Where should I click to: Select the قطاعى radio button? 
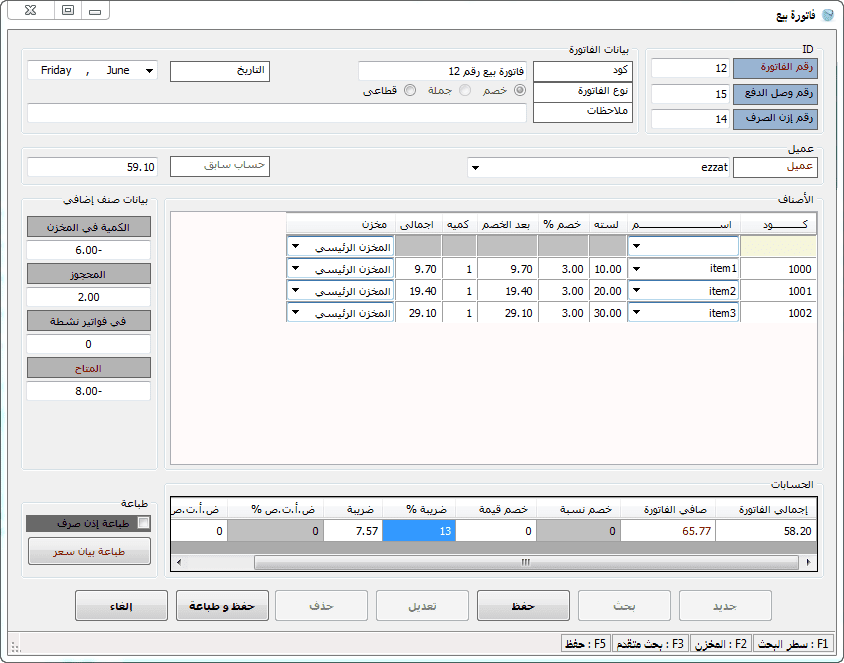[408, 90]
